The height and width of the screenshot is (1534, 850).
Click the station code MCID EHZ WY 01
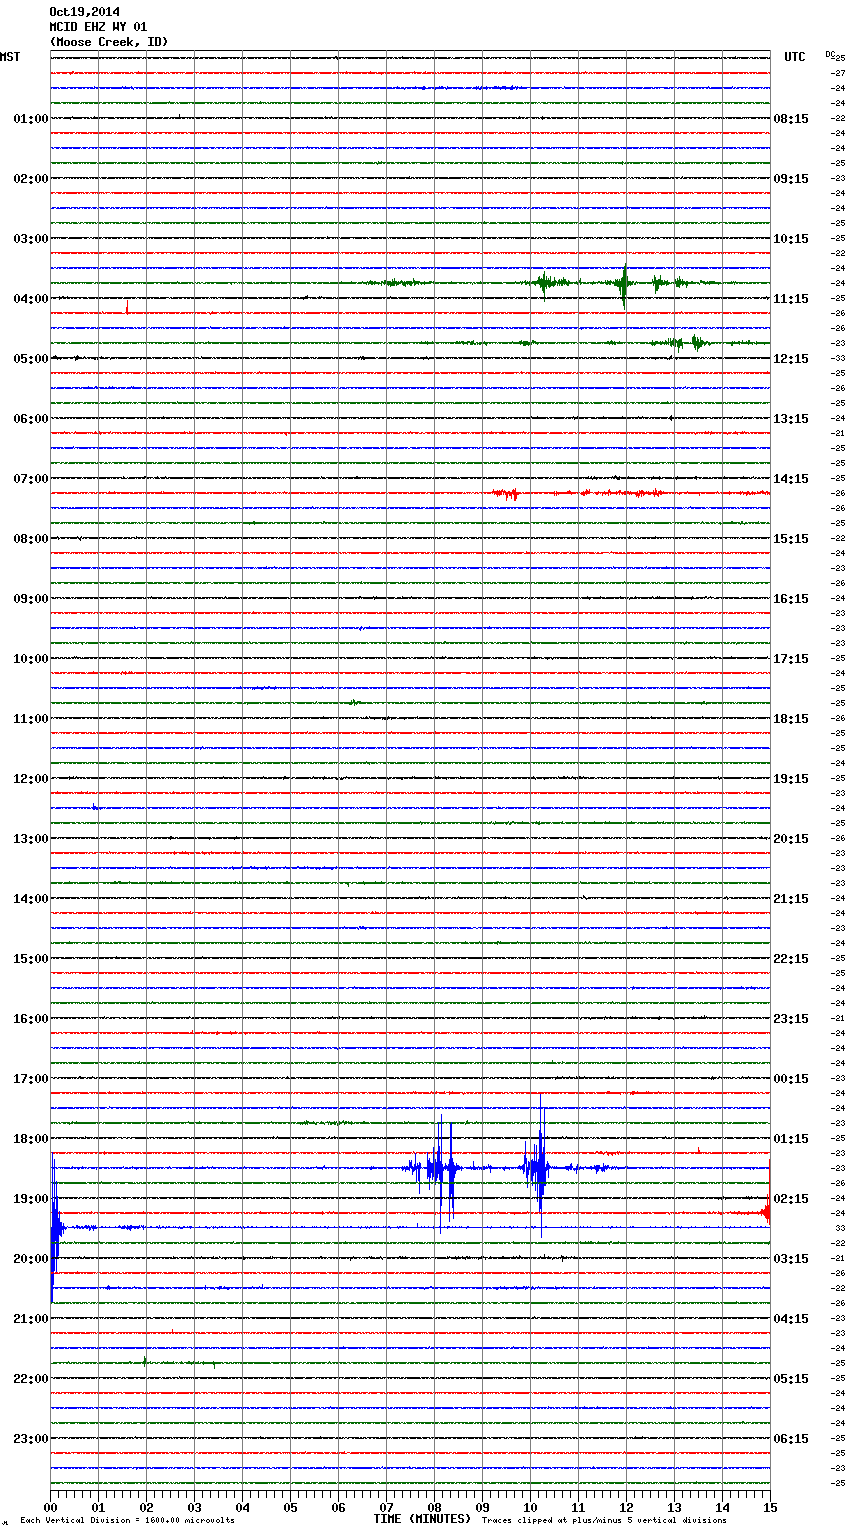[x=98, y=27]
